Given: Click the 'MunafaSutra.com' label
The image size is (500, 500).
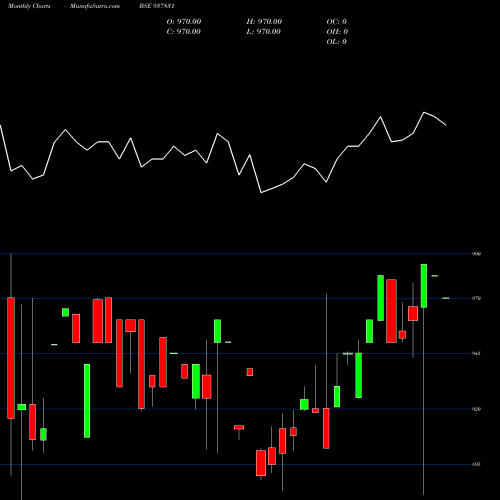Looking at the screenshot, I should [95, 6].
